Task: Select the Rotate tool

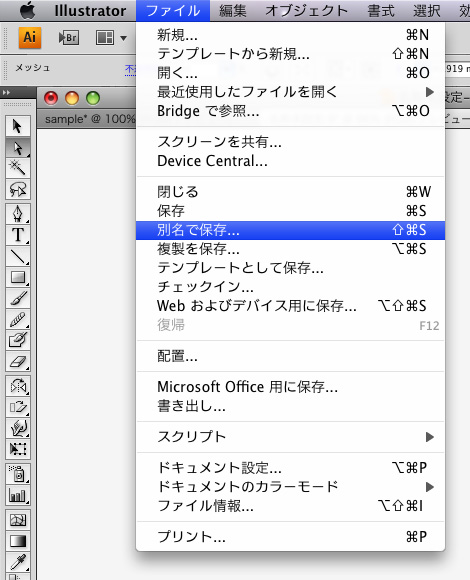Action: click(x=18, y=386)
